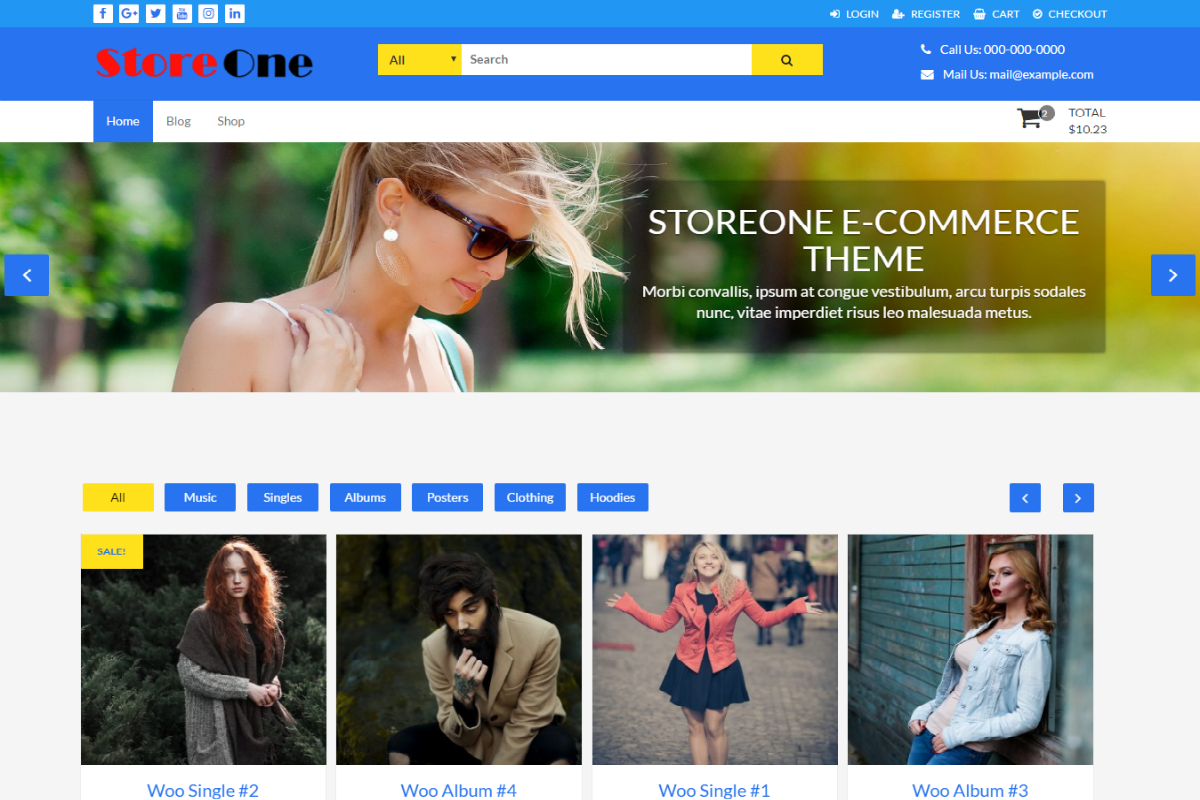This screenshot has height=800, width=1200.
Task: Click the Google+ social icon
Action: pos(129,13)
